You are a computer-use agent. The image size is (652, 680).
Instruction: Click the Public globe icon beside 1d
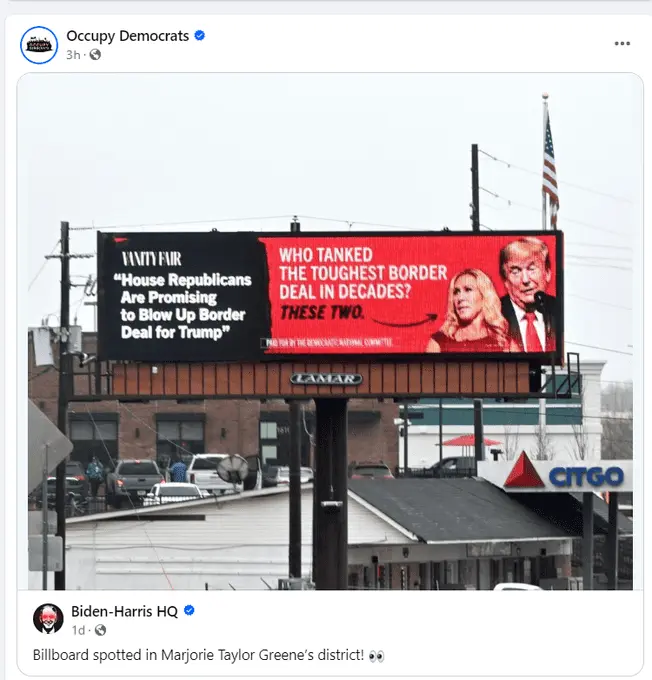(x=100, y=630)
